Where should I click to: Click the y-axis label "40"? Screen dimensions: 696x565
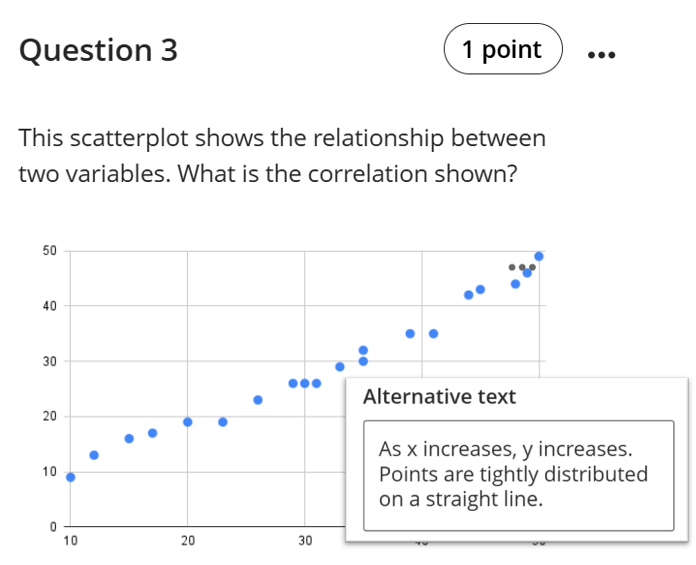point(49,306)
